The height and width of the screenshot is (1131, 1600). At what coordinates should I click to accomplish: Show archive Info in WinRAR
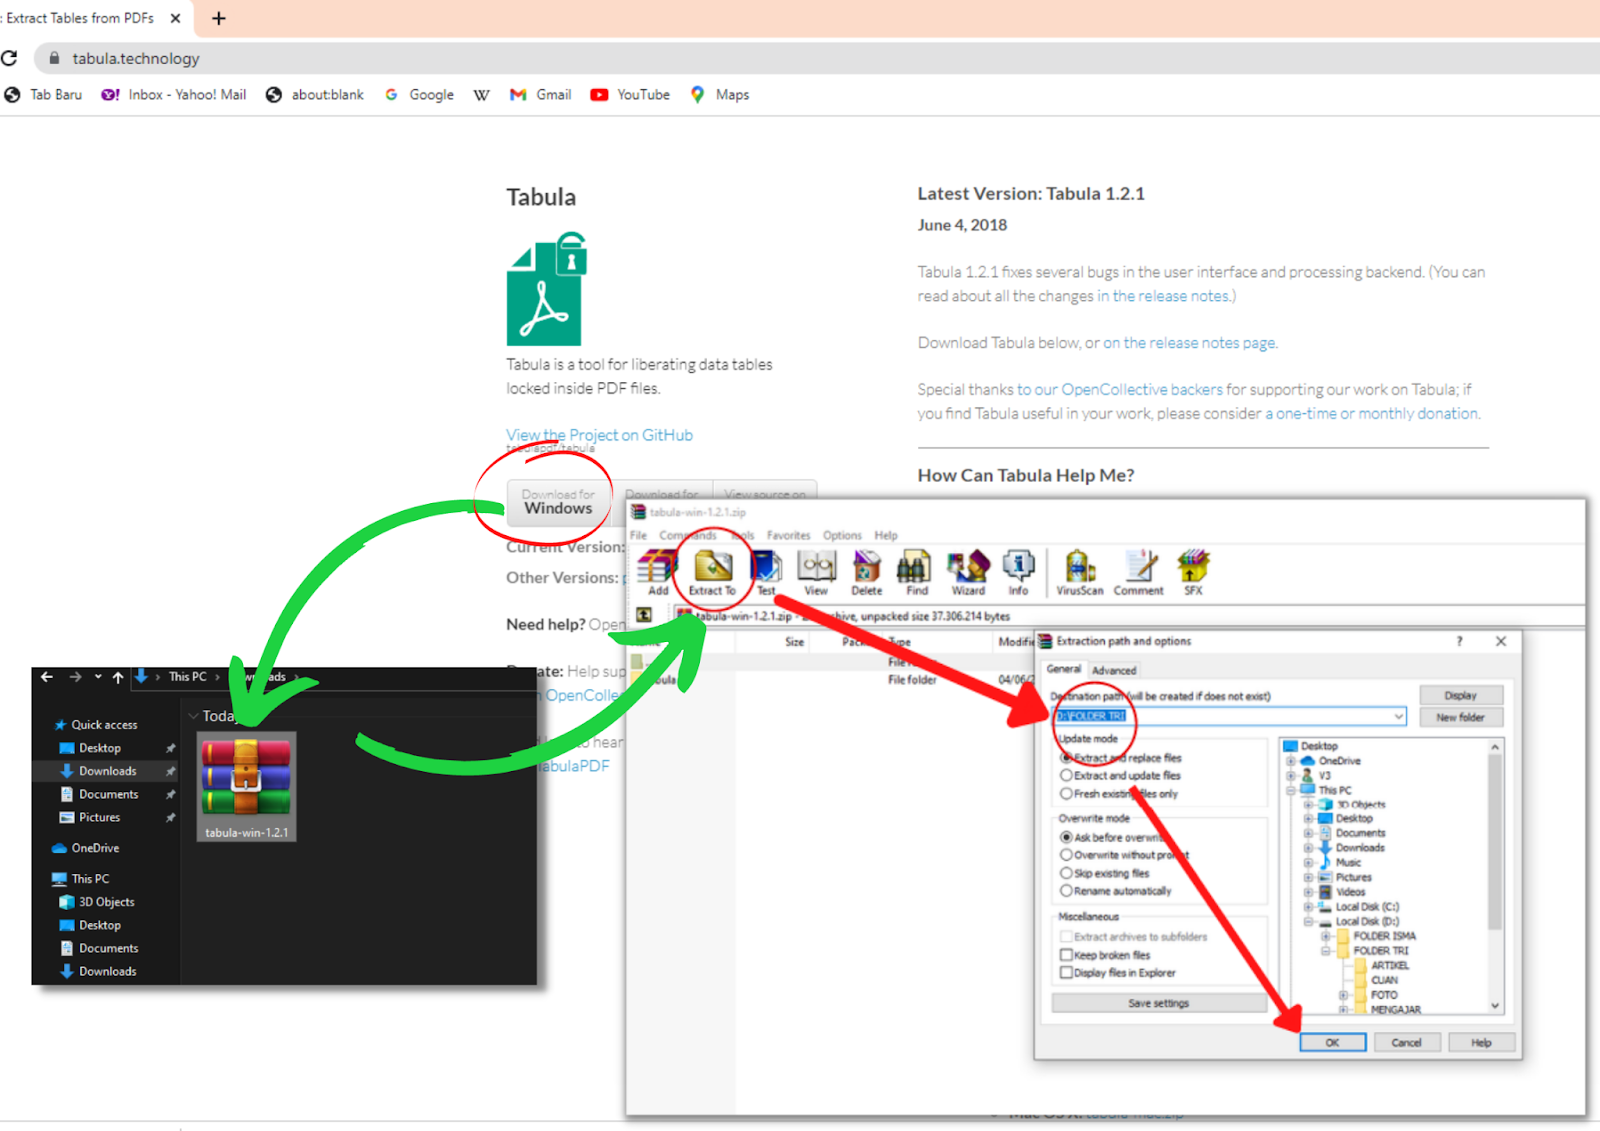tap(1018, 572)
